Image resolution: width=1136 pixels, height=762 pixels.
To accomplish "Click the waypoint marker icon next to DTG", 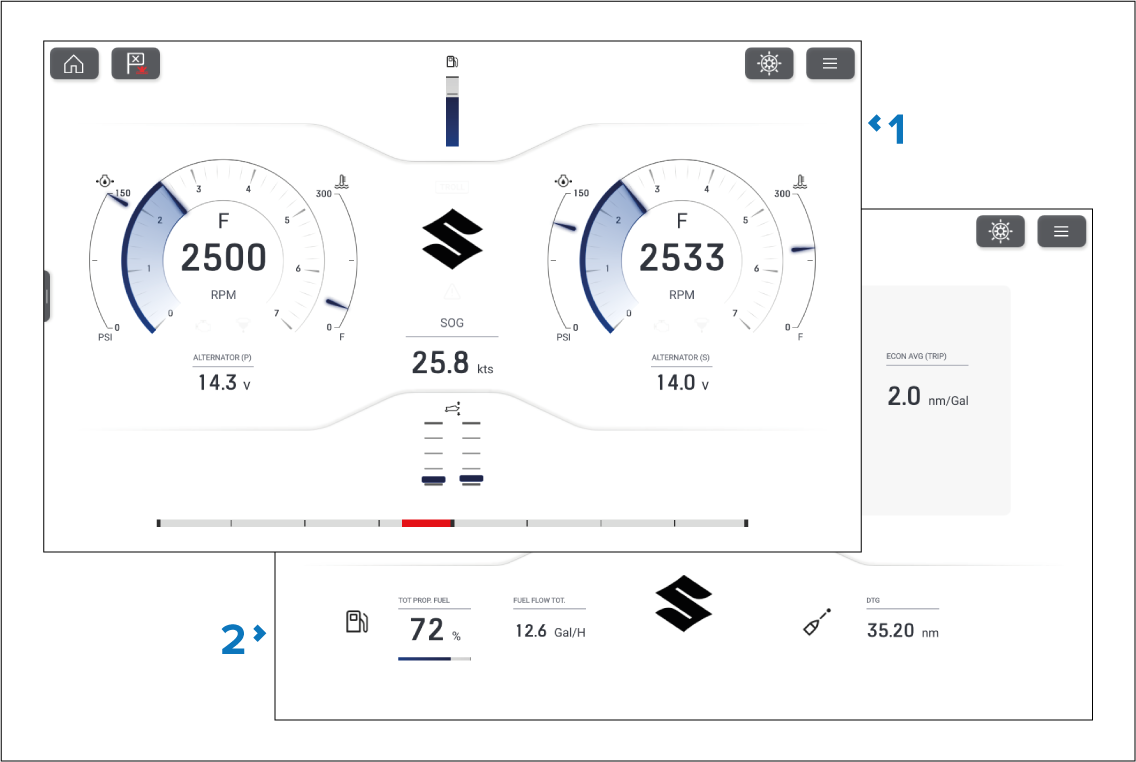I will (816, 624).
